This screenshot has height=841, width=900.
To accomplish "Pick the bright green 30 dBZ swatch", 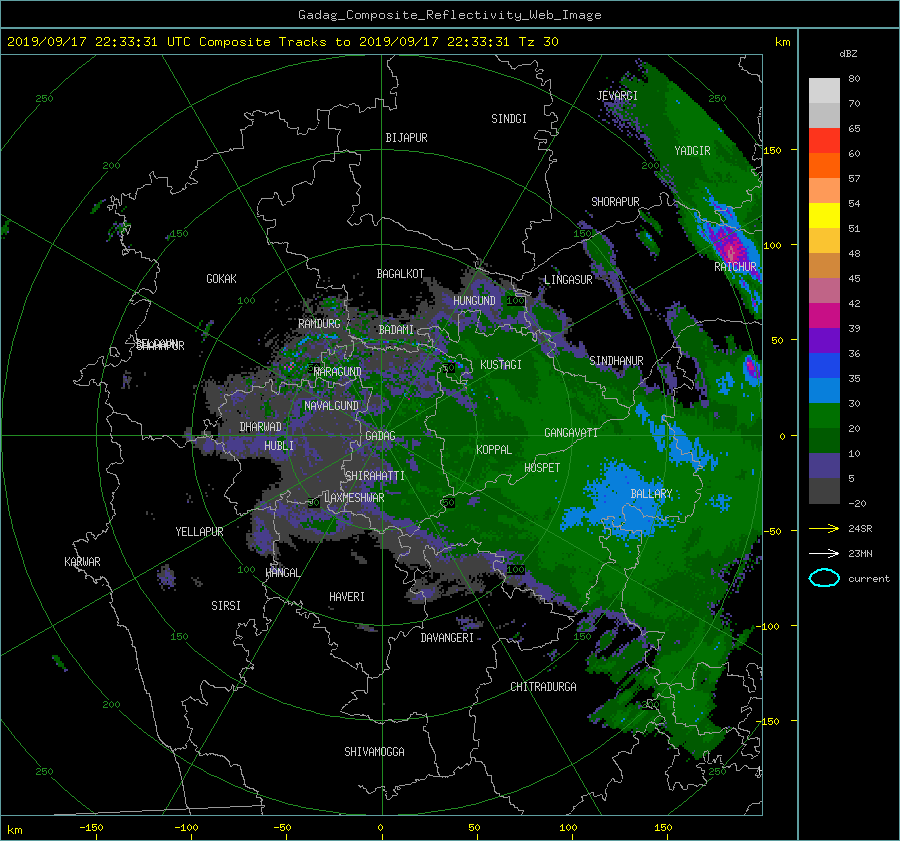I will point(824,415).
